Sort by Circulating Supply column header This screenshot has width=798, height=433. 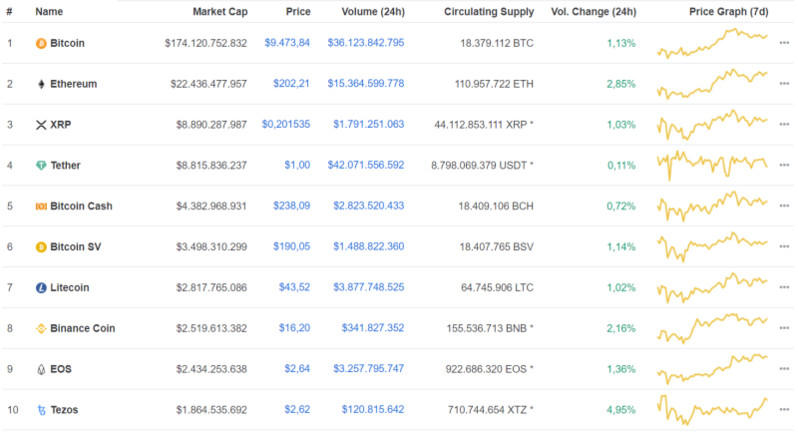pyautogui.click(x=484, y=12)
